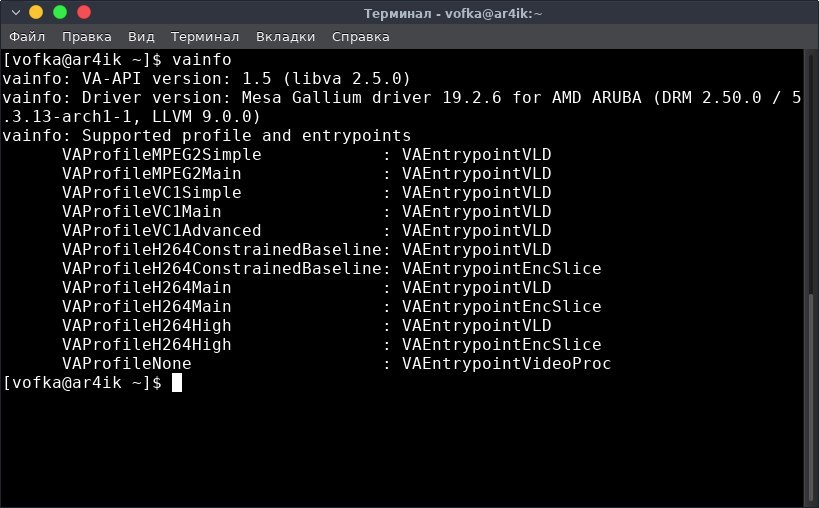Open the Файл menu
The image size is (819, 508).
tap(27, 37)
